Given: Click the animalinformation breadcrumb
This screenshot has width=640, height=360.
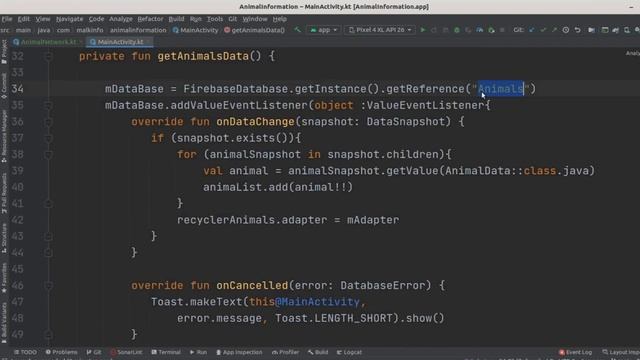Looking at the screenshot, I should tap(138, 30).
